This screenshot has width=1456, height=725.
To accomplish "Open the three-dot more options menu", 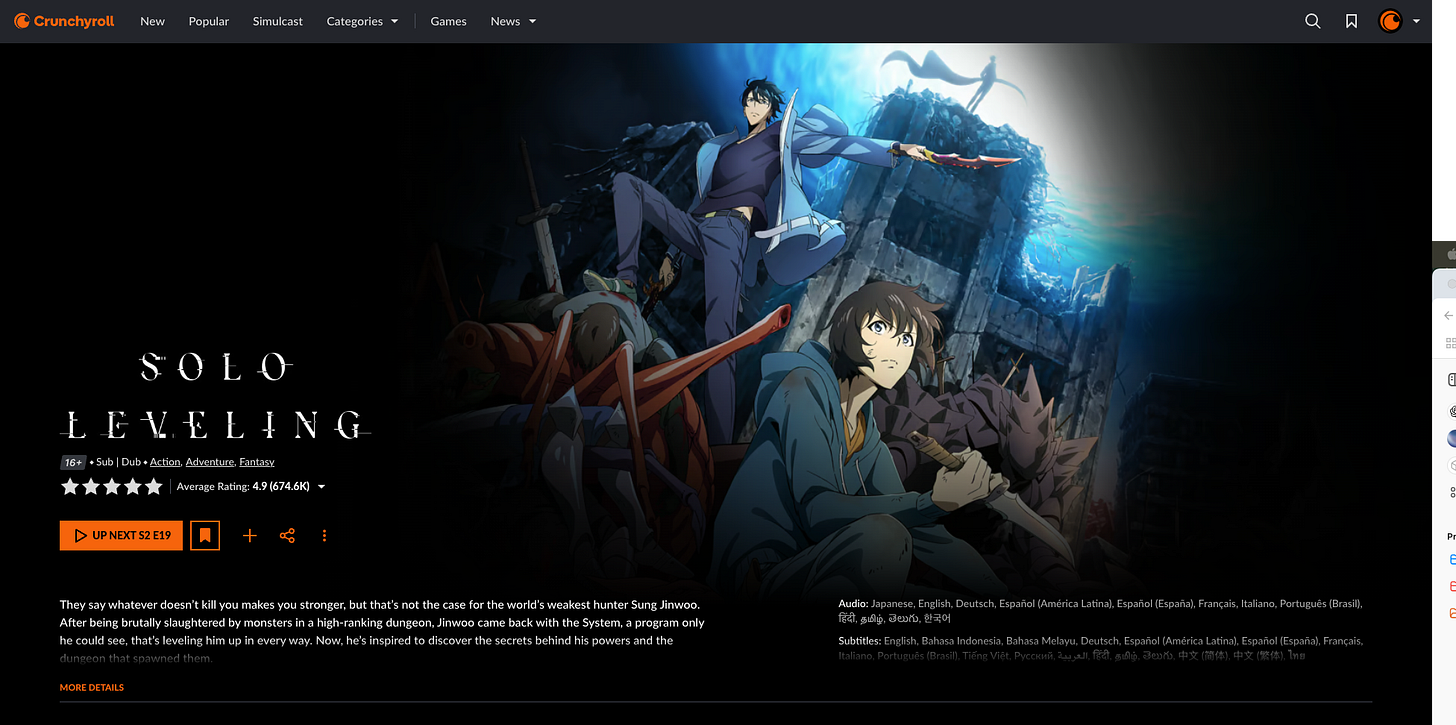I will (324, 536).
